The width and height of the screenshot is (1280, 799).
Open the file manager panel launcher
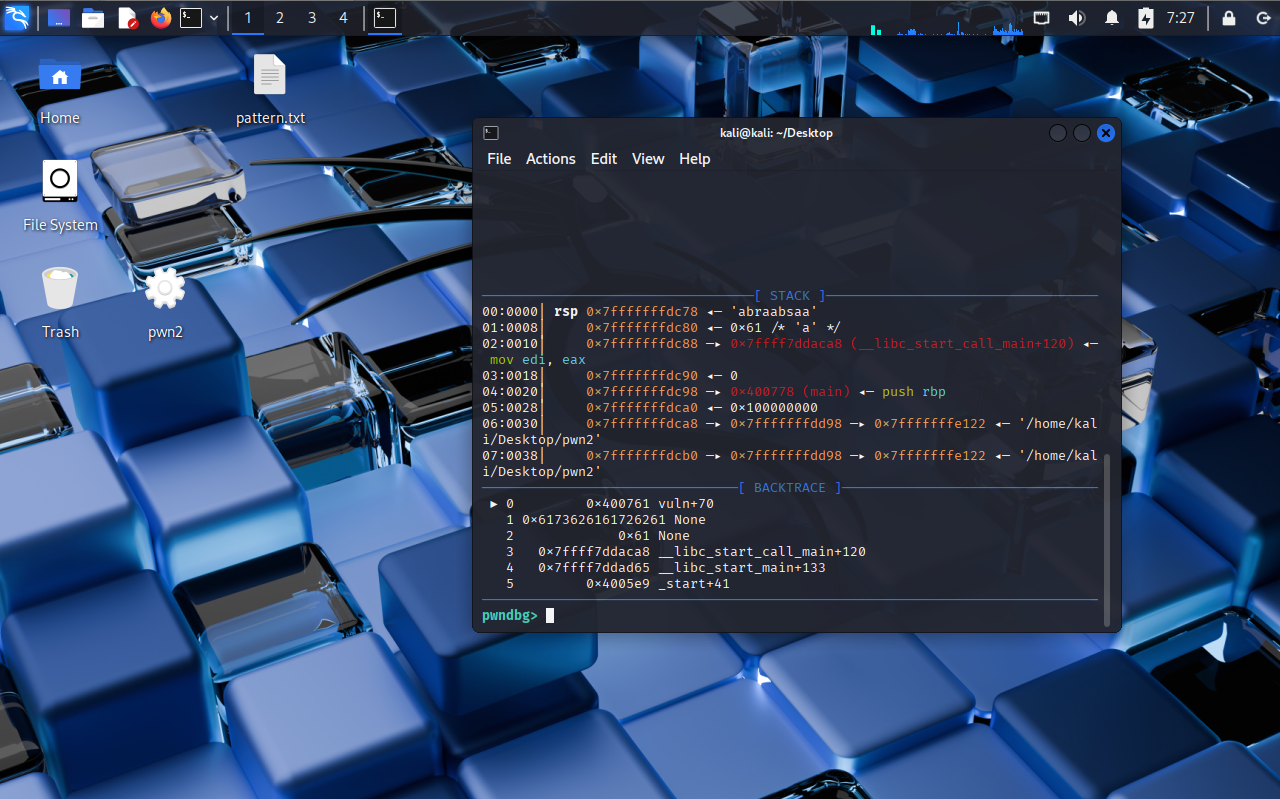[x=93, y=18]
